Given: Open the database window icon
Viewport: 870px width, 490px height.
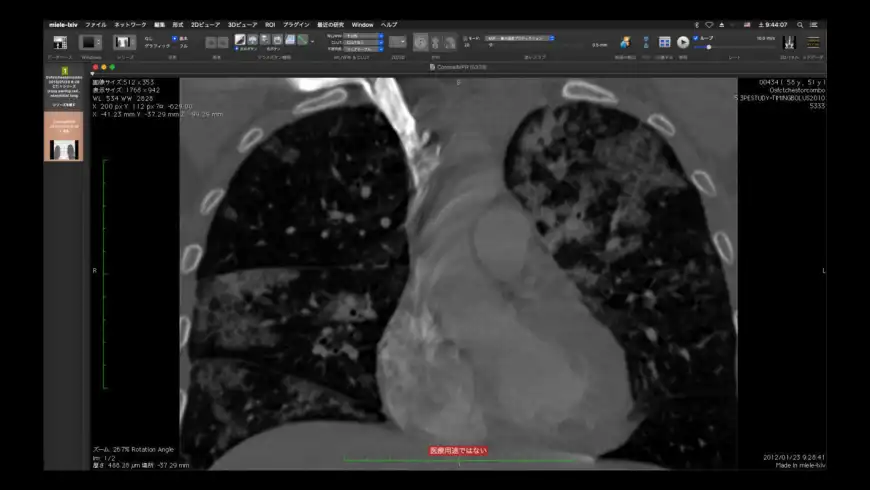Looking at the screenshot, I should (x=60, y=42).
